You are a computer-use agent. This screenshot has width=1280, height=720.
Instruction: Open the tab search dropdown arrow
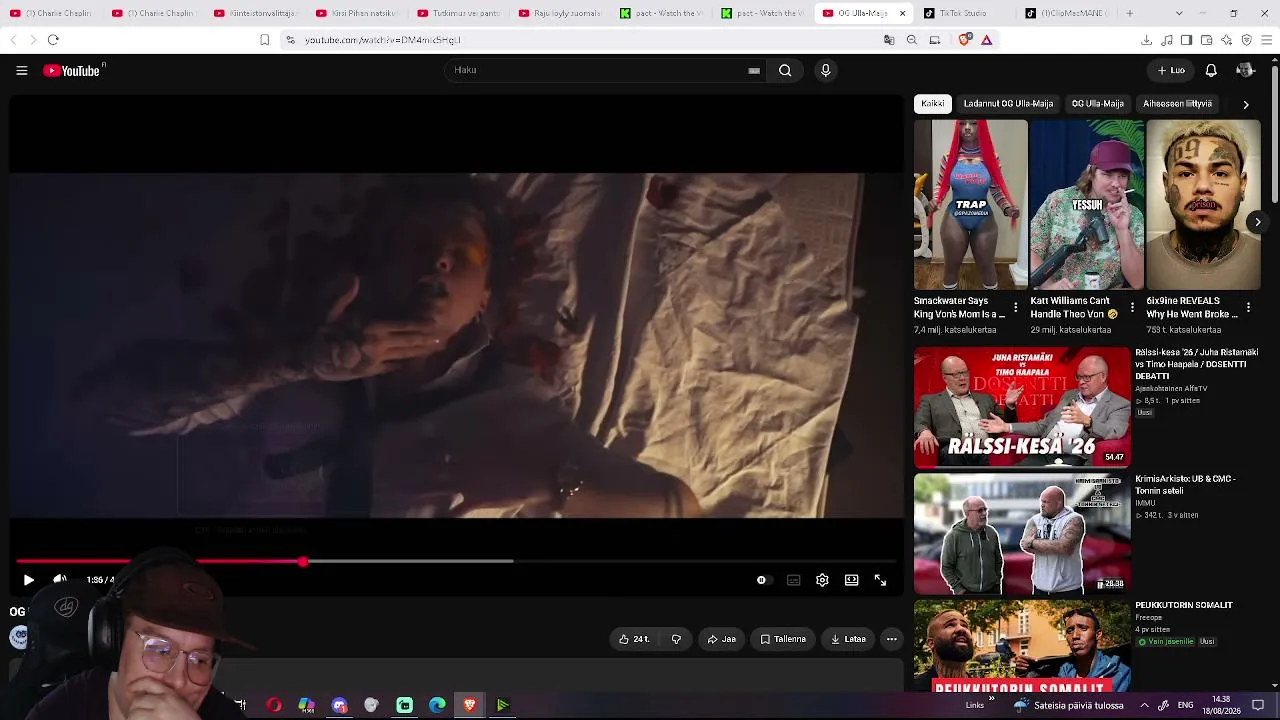tap(1179, 13)
